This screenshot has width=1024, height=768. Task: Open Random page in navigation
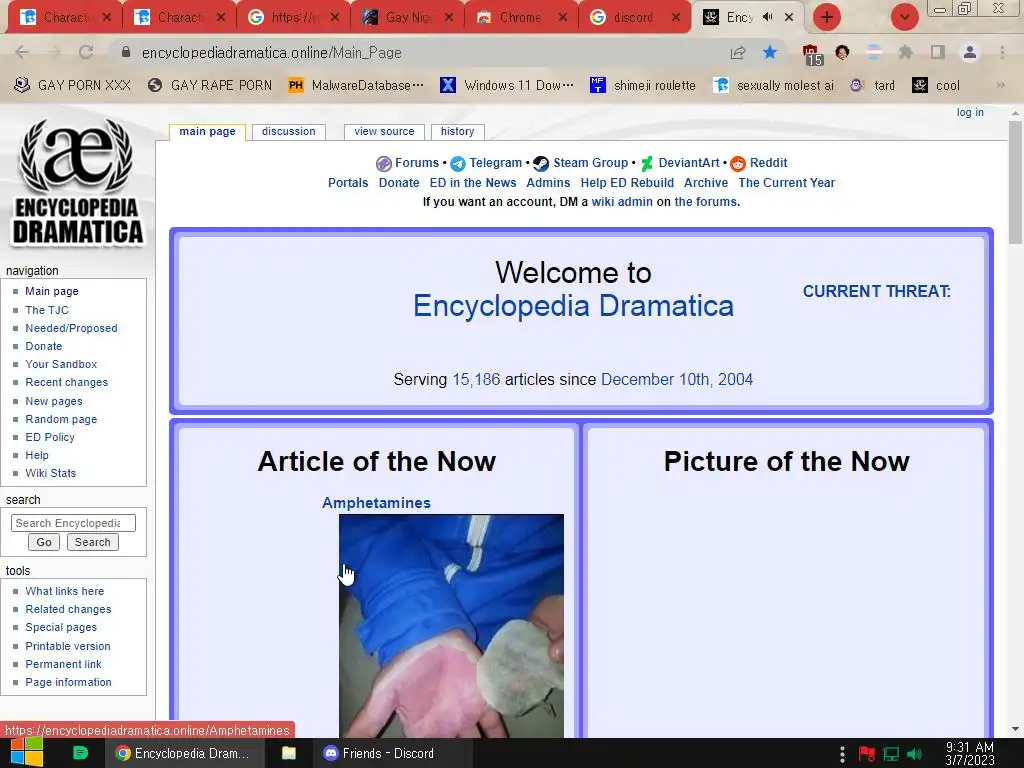point(61,419)
